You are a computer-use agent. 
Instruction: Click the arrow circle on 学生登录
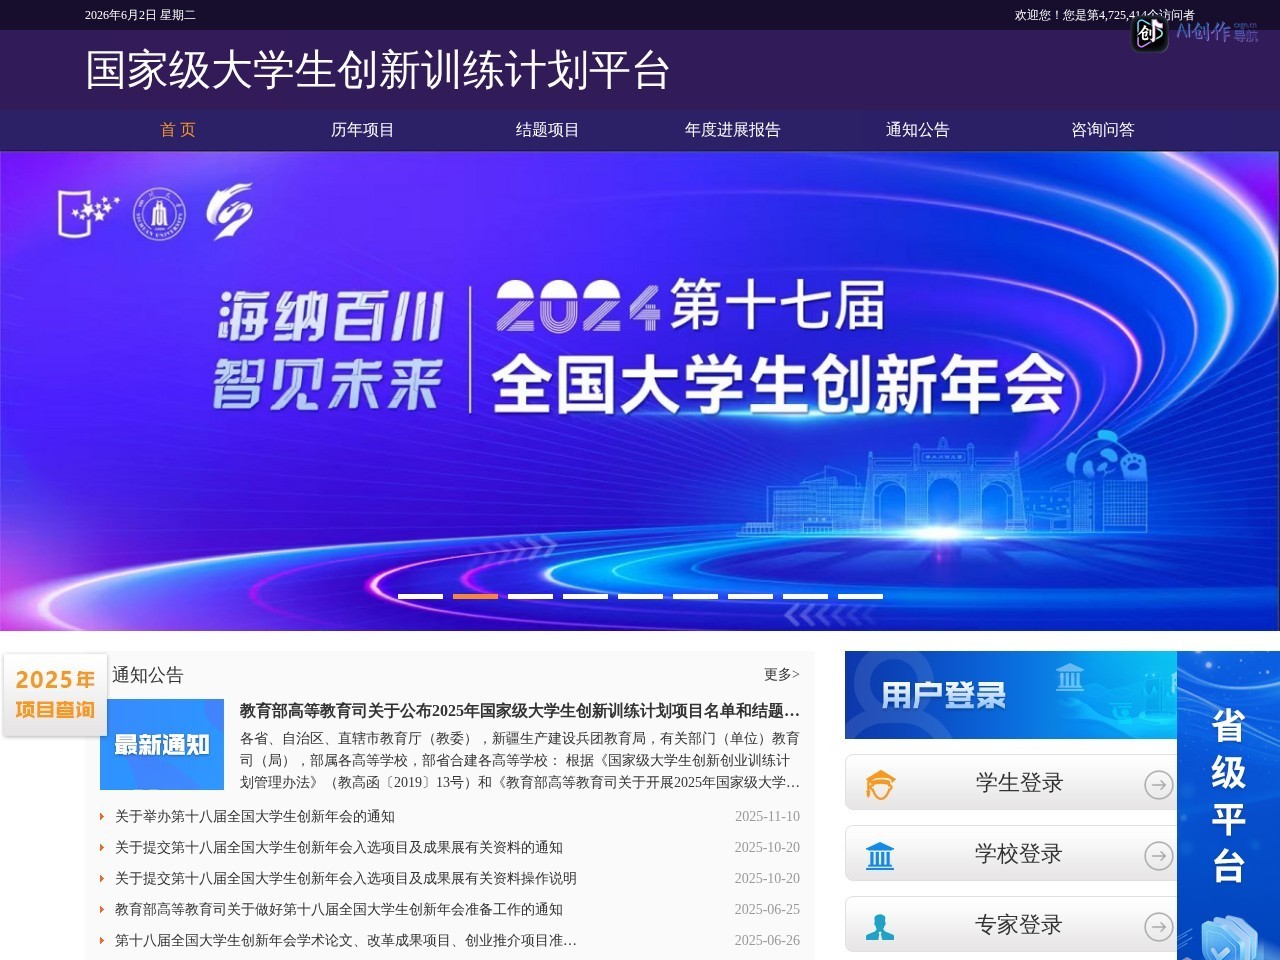[1159, 785]
